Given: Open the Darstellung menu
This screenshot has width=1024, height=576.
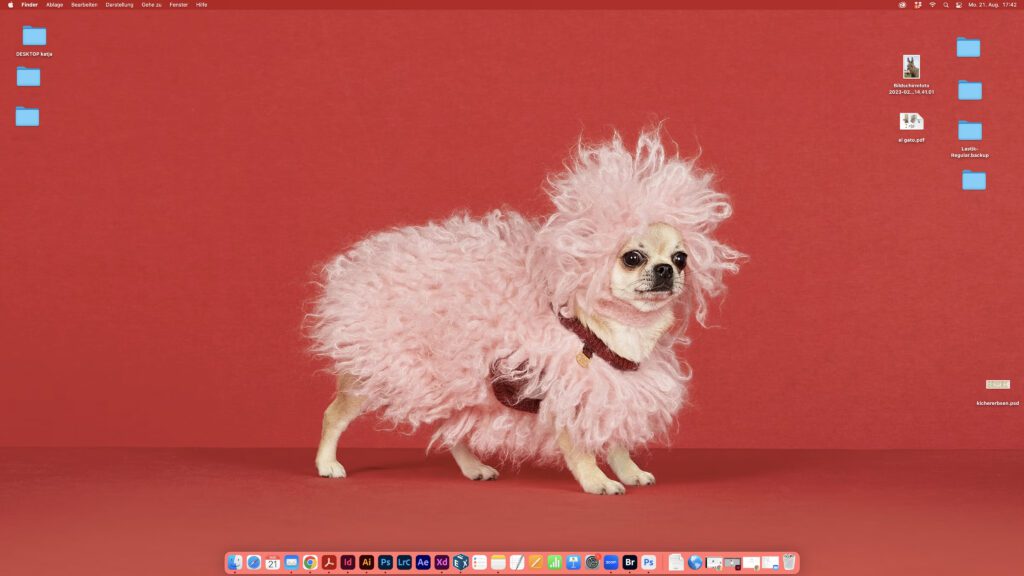Looking at the screenshot, I should [119, 5].
